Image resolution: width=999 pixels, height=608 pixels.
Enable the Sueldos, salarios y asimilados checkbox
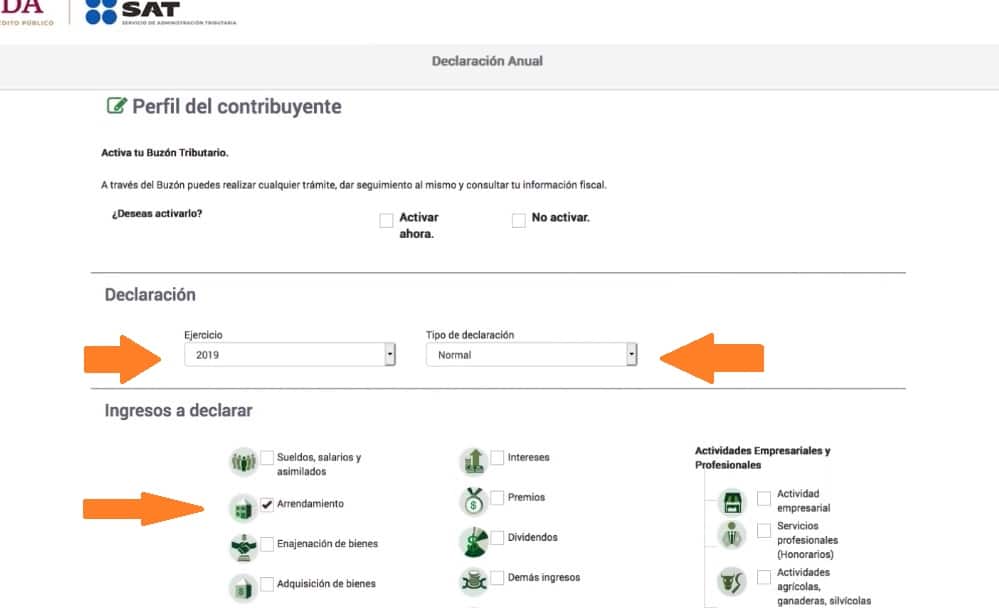pyautogui.click(x=267, y=458)
